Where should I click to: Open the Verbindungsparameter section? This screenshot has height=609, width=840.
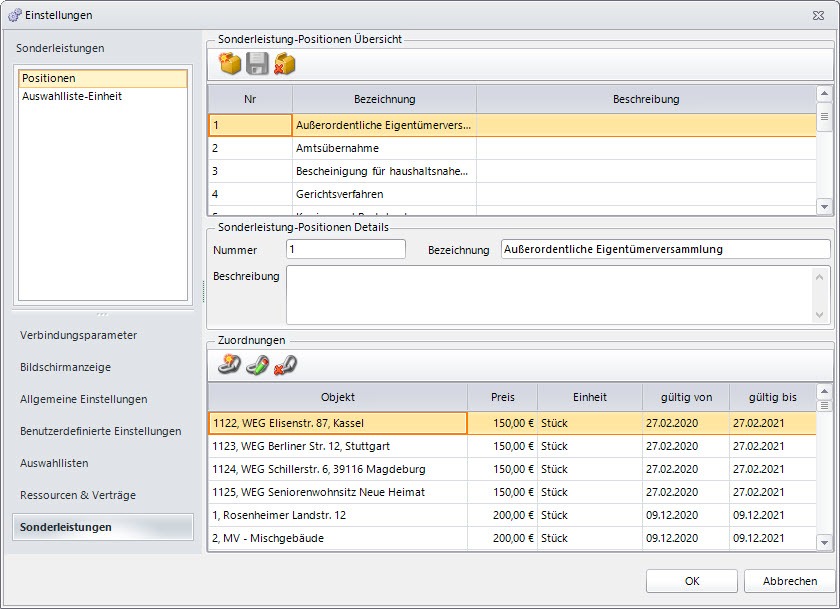click(x=78, y=335)
